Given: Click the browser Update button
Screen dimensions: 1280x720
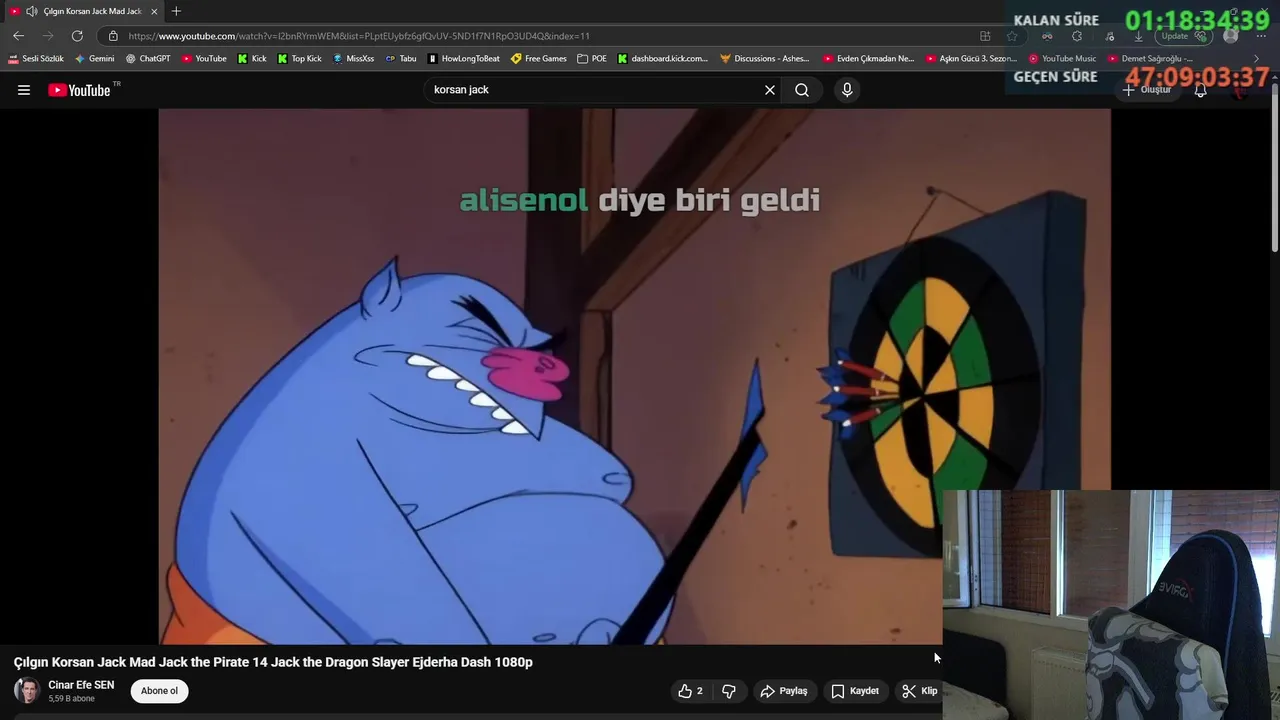Looking at the screenshot, I should point(1183,36).
